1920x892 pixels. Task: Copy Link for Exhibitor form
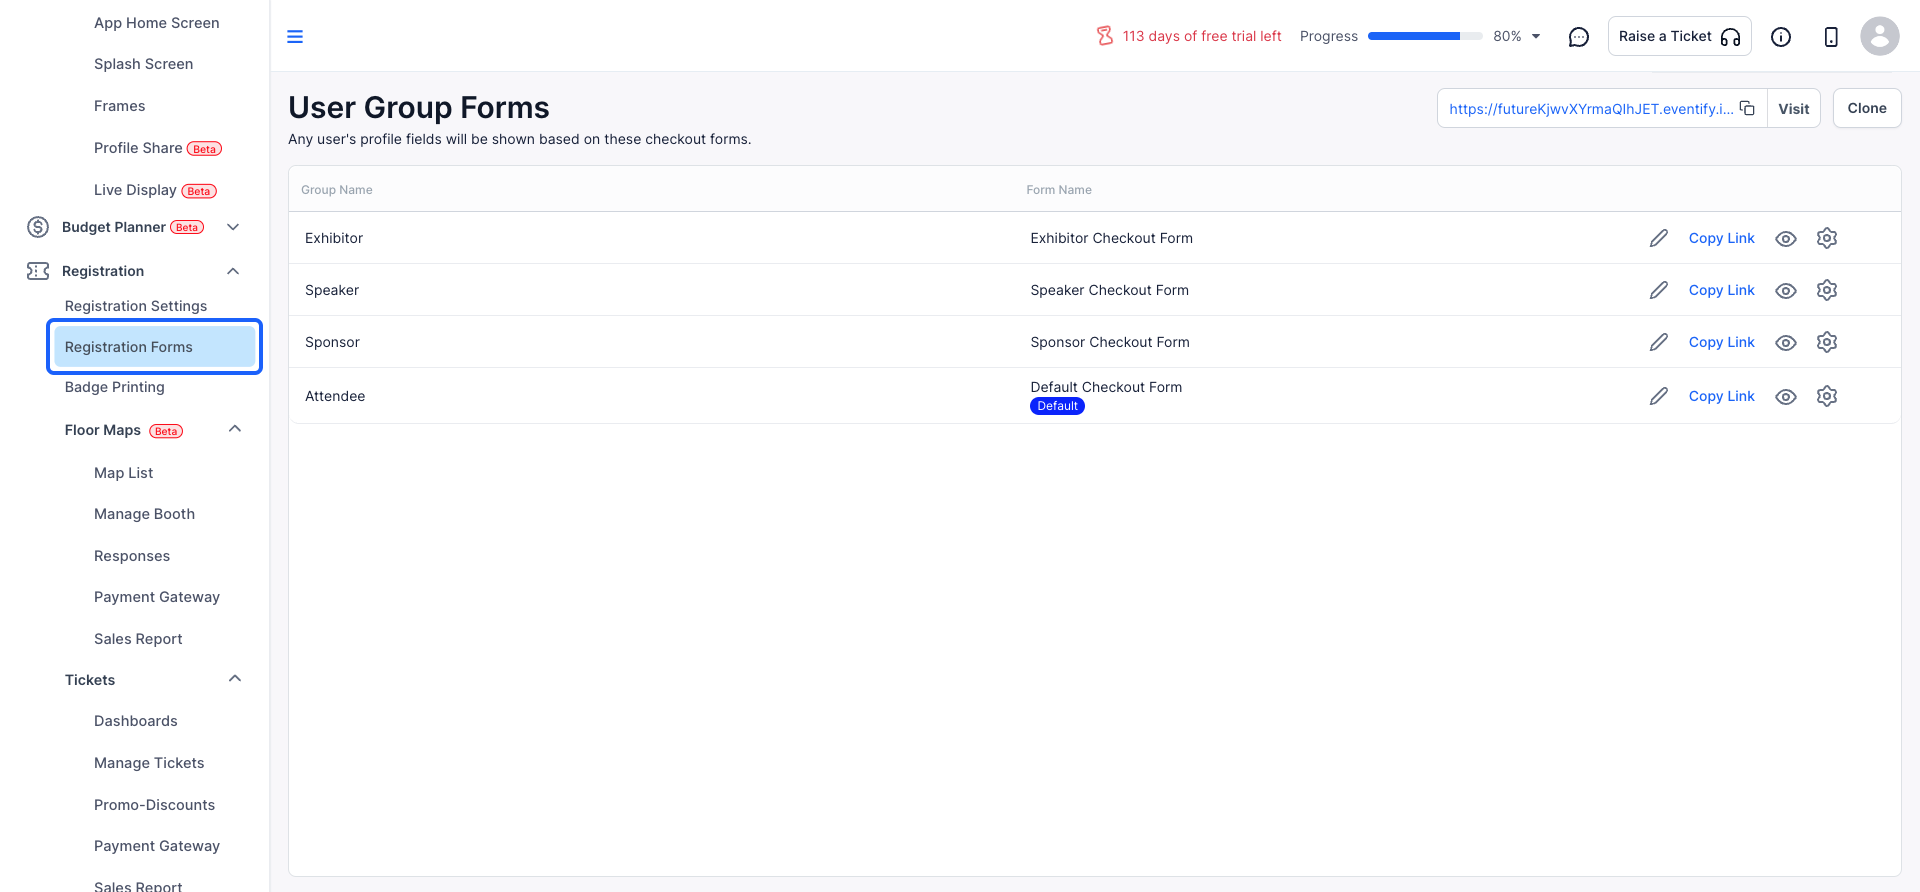pyautogui.click(x=1722, y=238)
